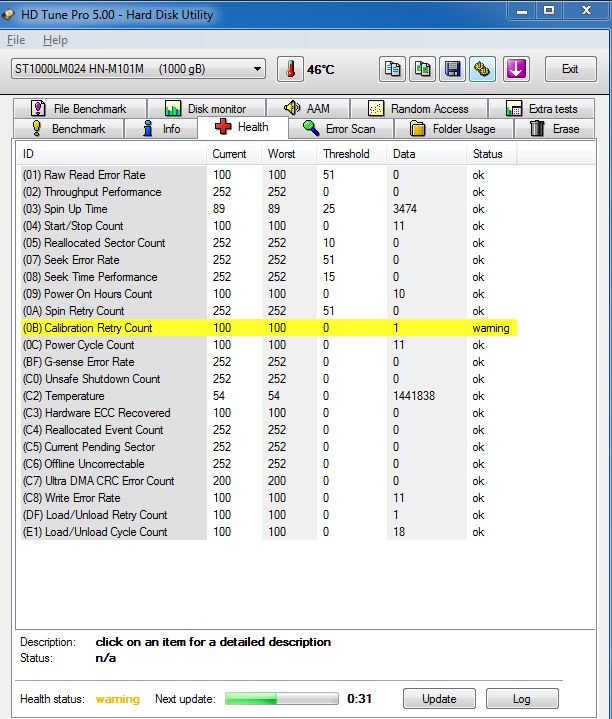Viewport: 612px width, 719px height.
Task: Click the purple down-arrow minimize to tray icon
Action: [516, 69]
